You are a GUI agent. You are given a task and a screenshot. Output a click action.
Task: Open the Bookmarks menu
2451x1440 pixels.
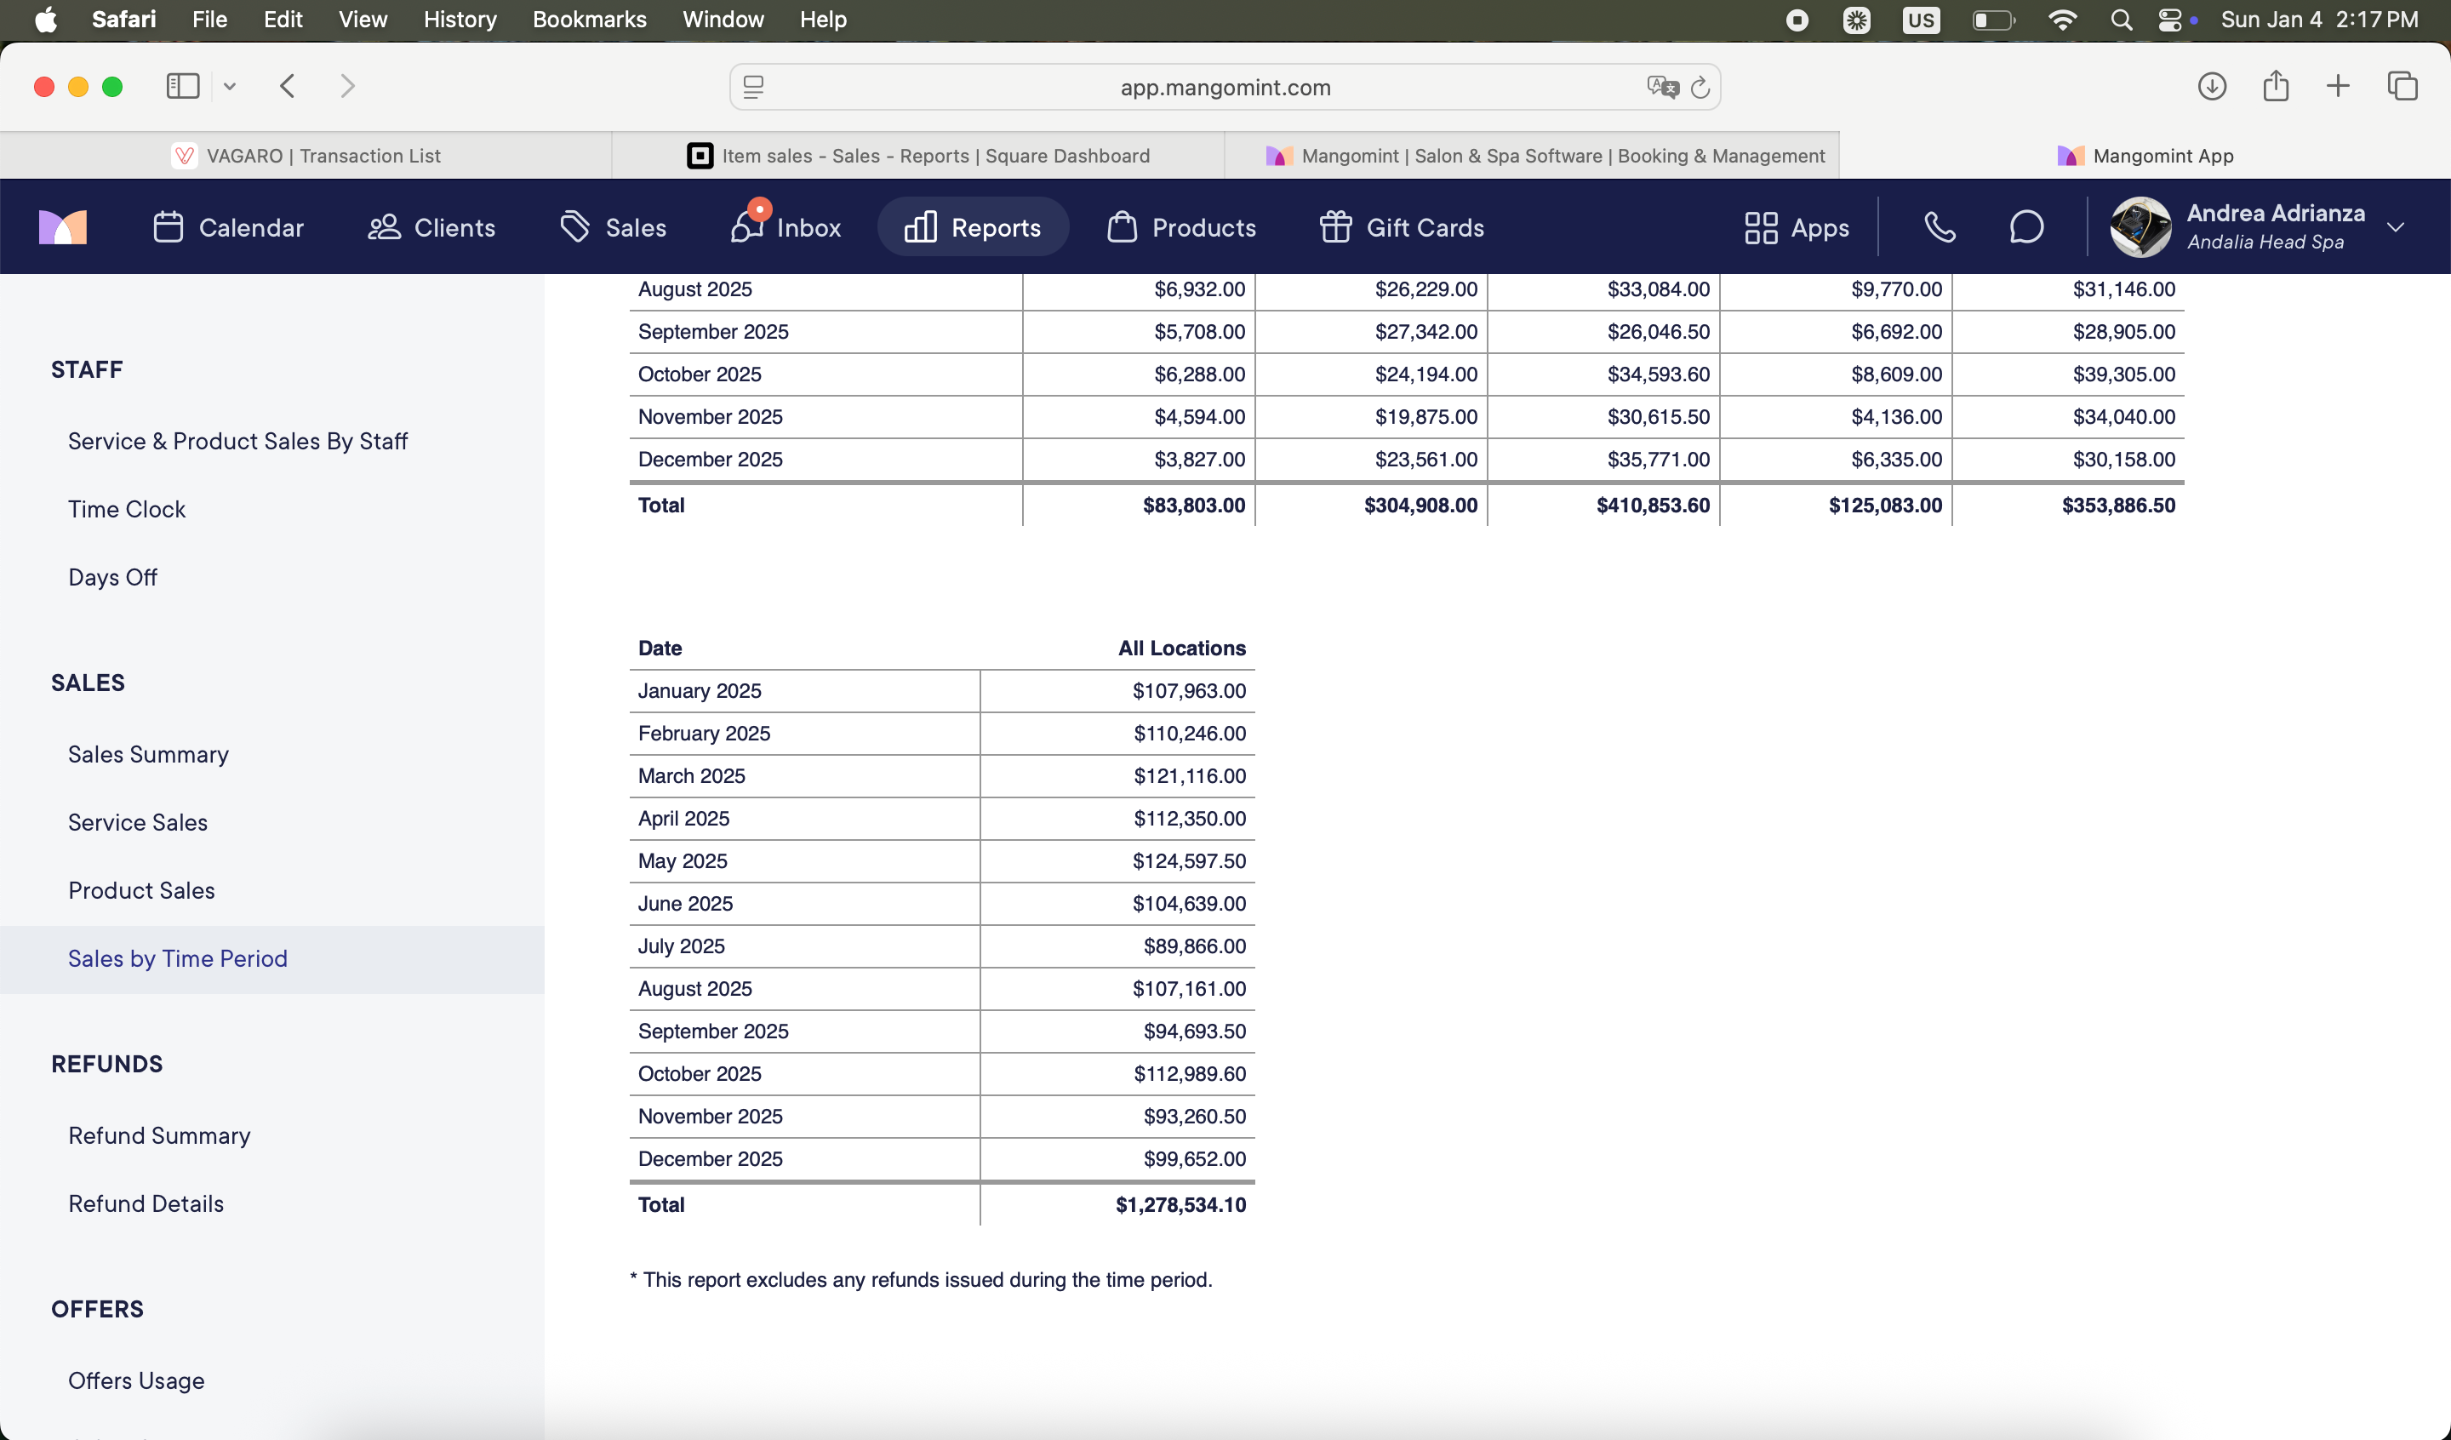588,20
